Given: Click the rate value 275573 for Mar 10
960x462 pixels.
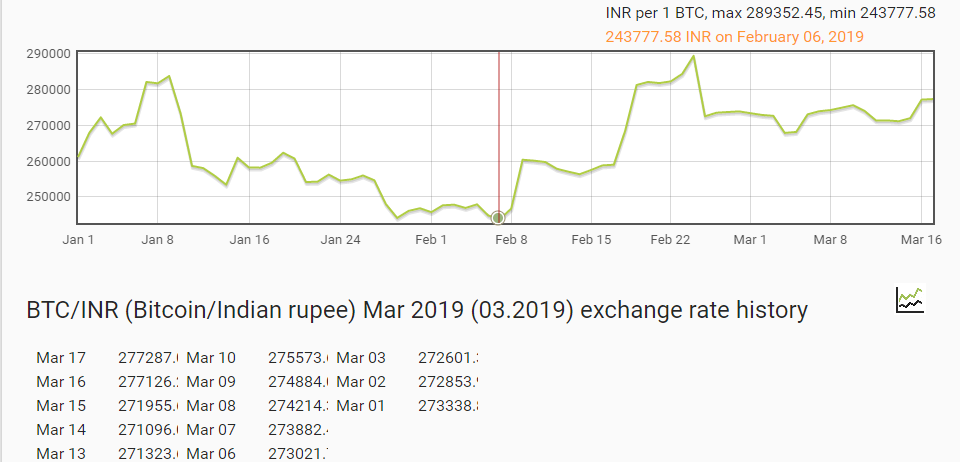Looking at the screenshot, I should tap(299, 358).
